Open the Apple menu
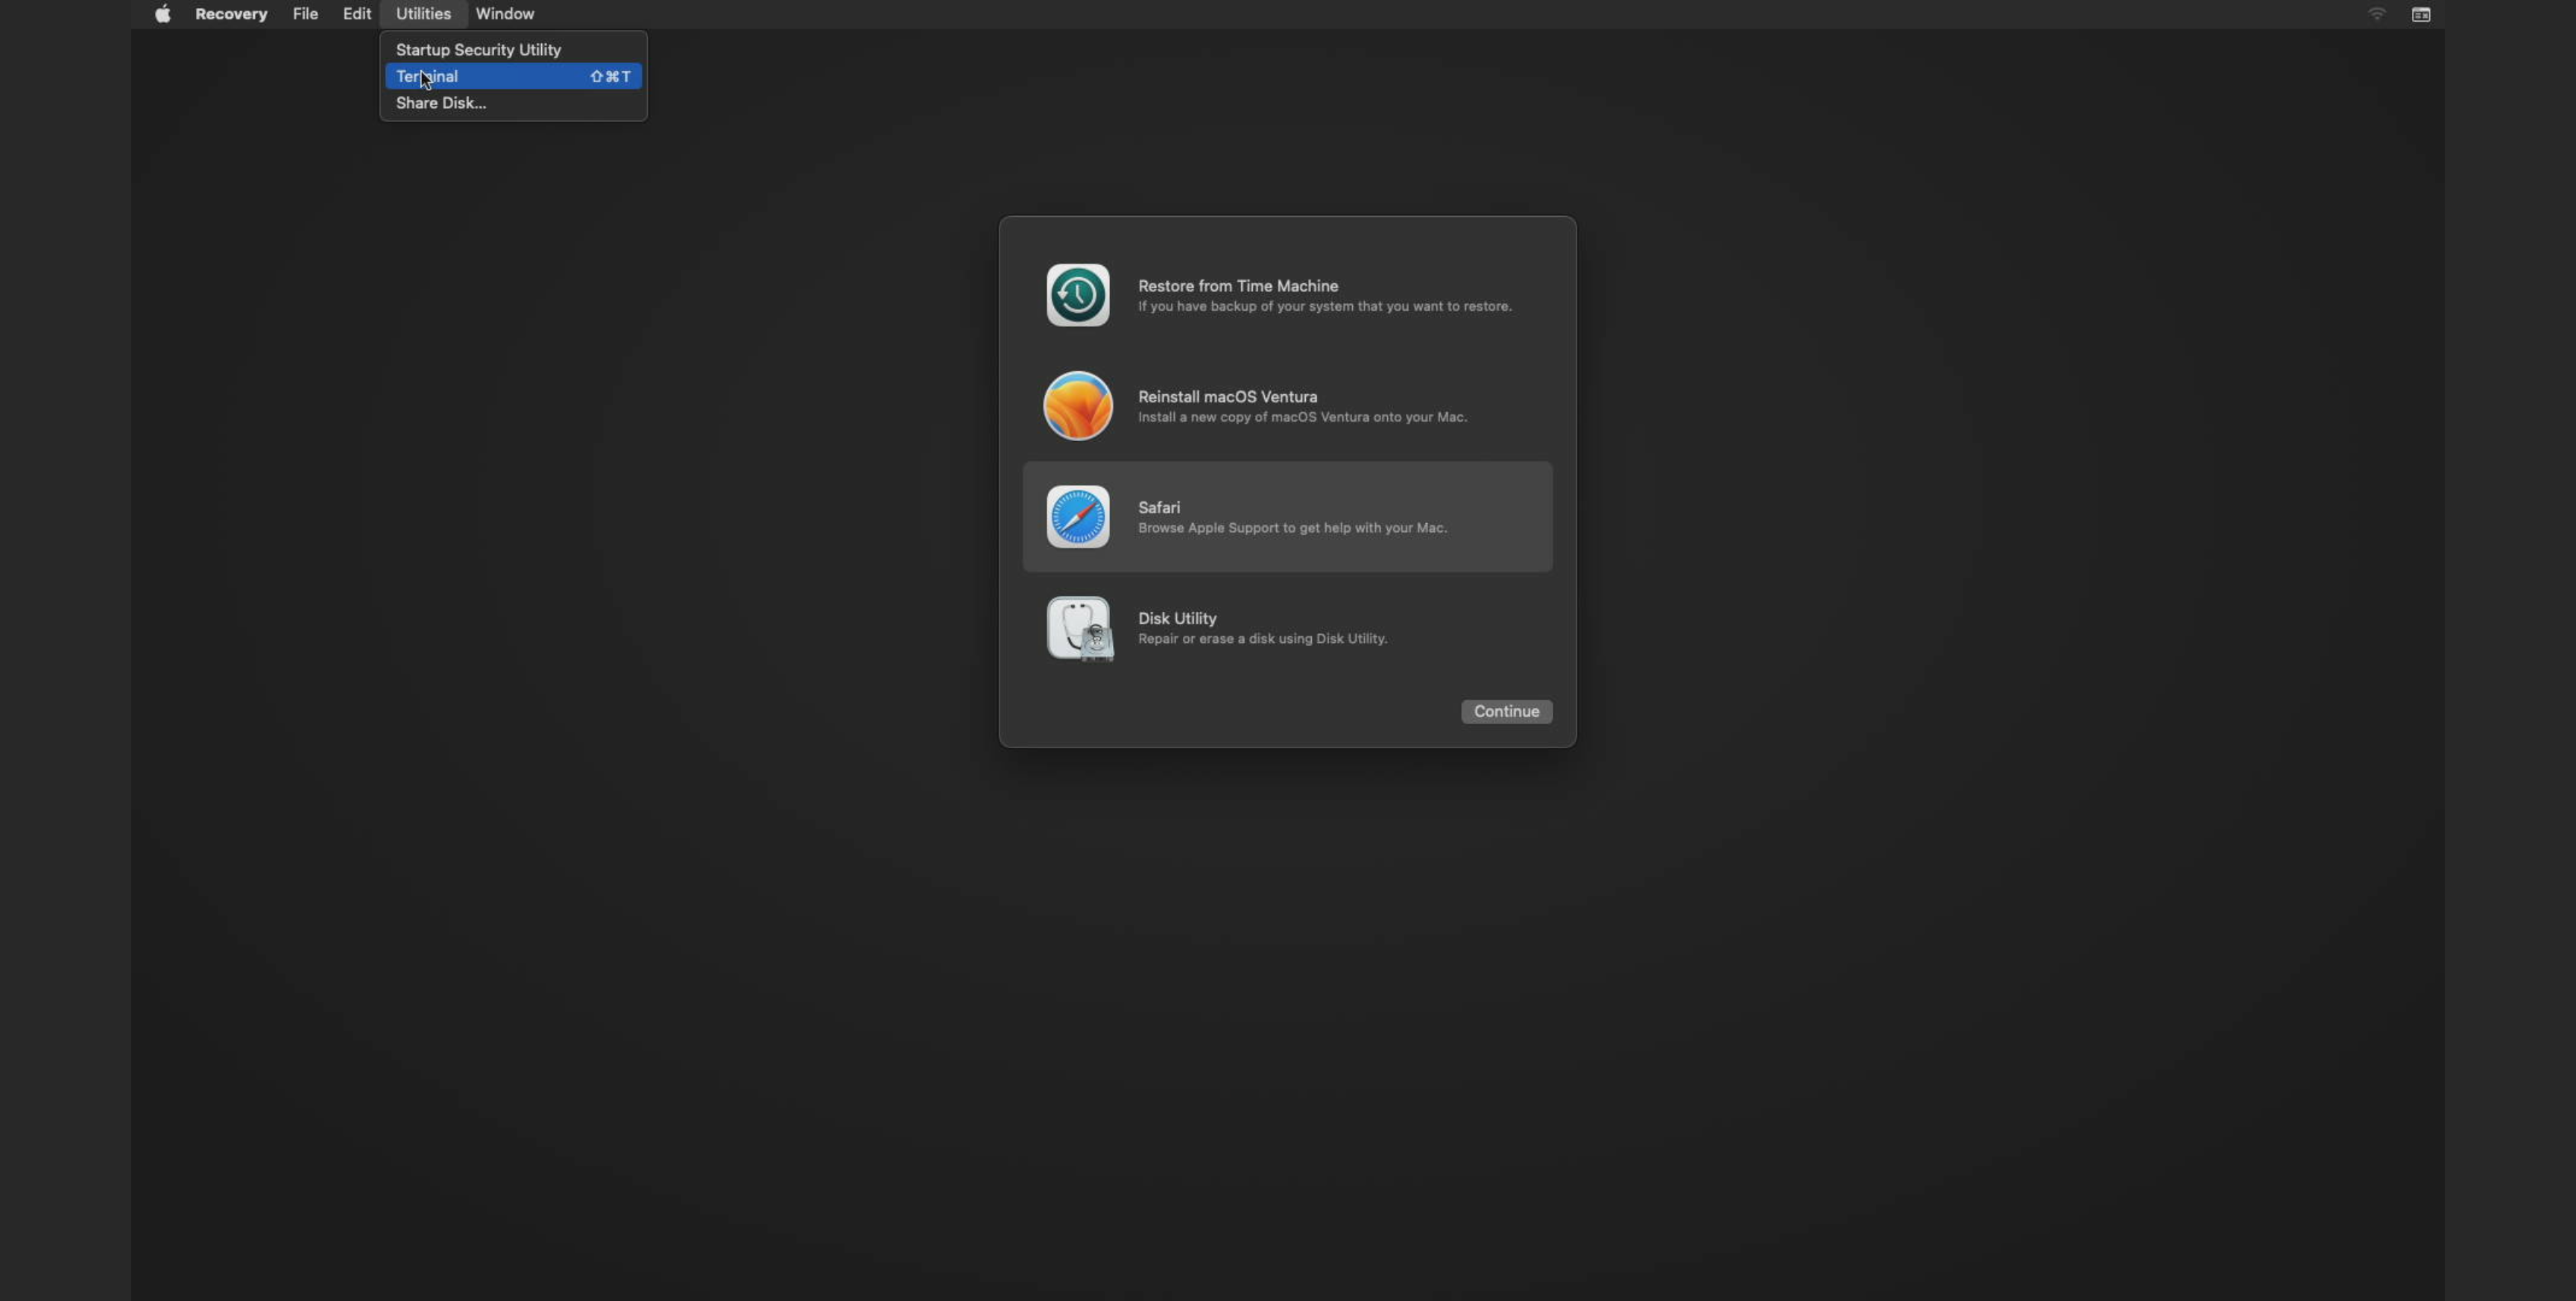2576x1301 pixels. pos(162,13)
